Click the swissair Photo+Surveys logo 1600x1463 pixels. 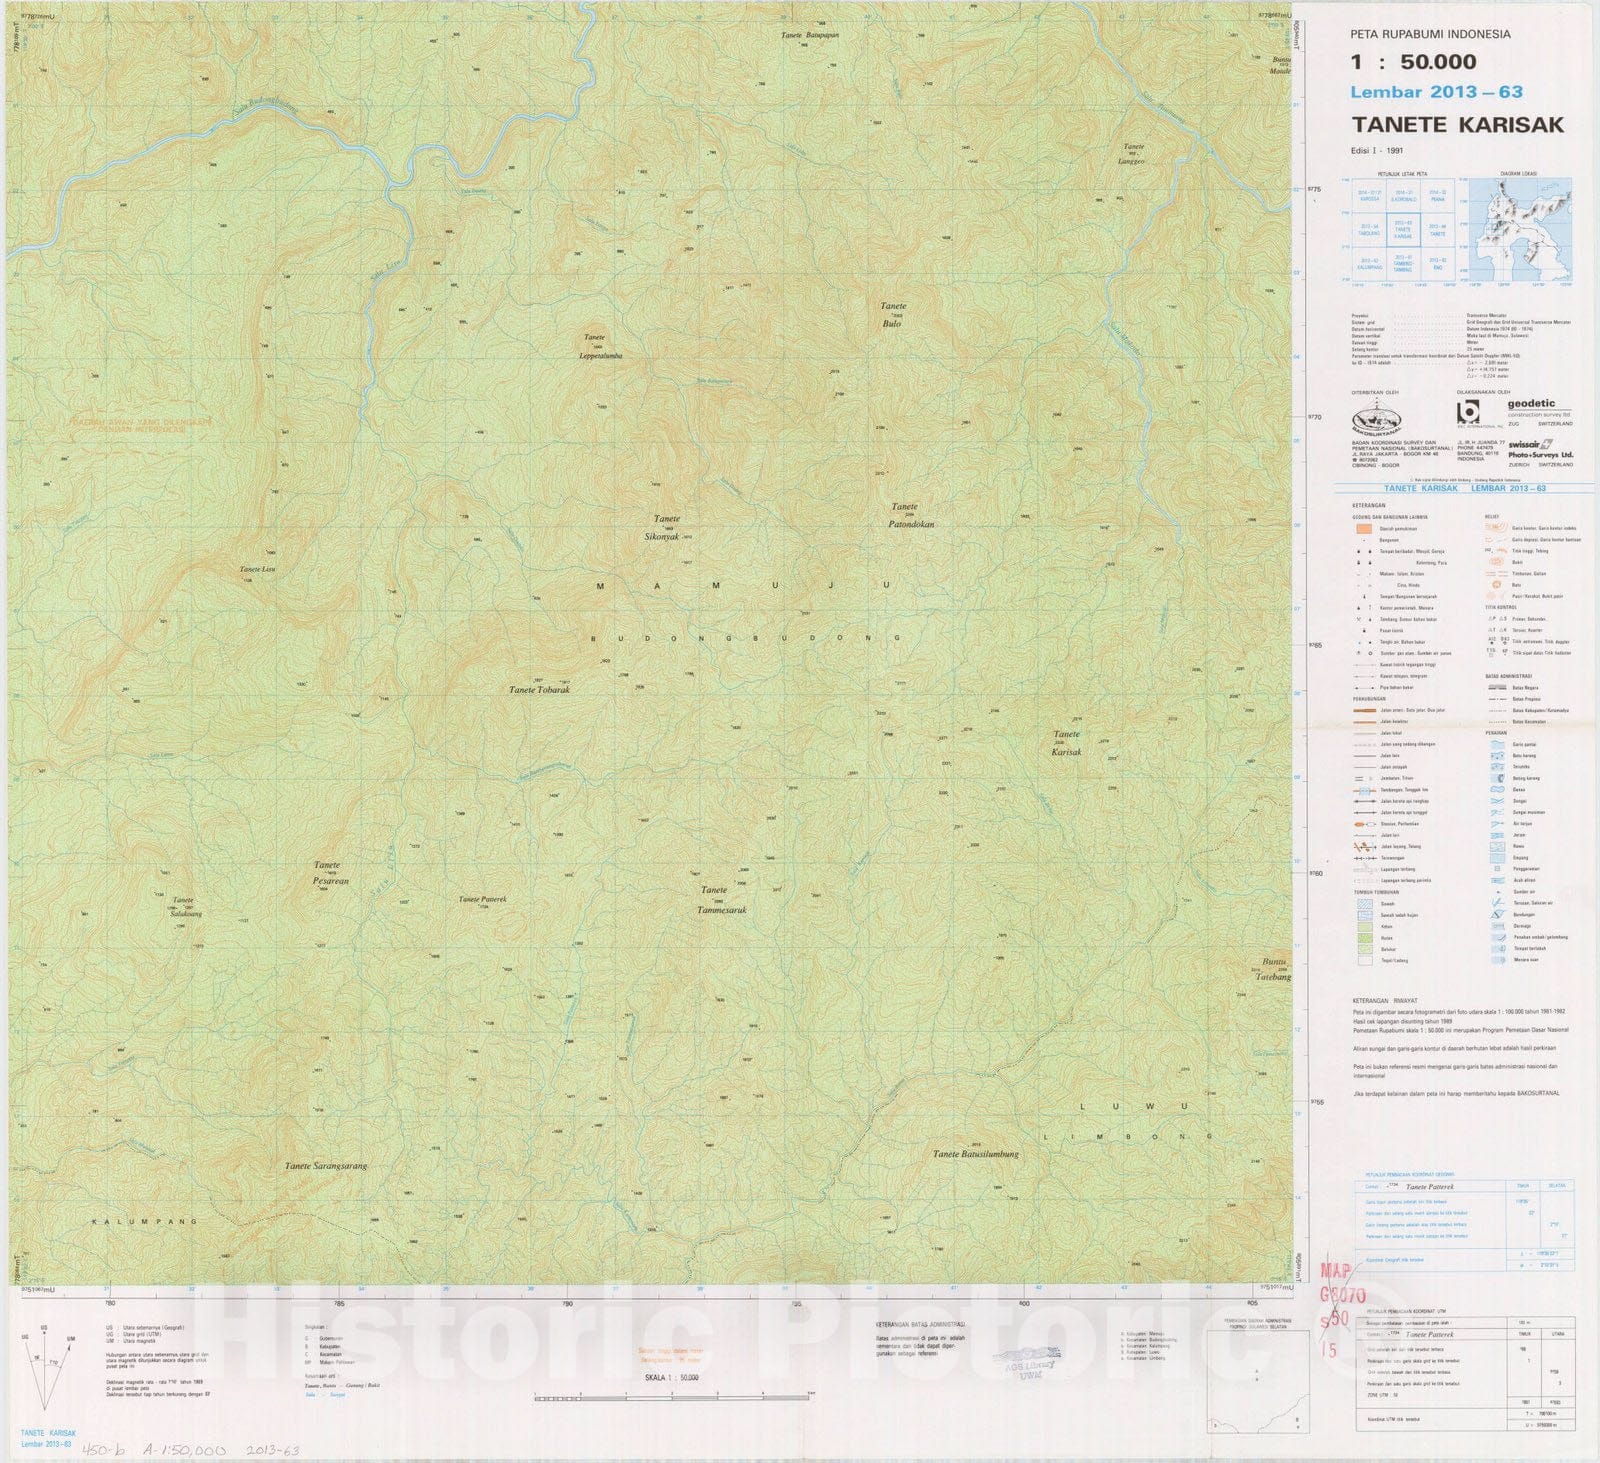1539,449
